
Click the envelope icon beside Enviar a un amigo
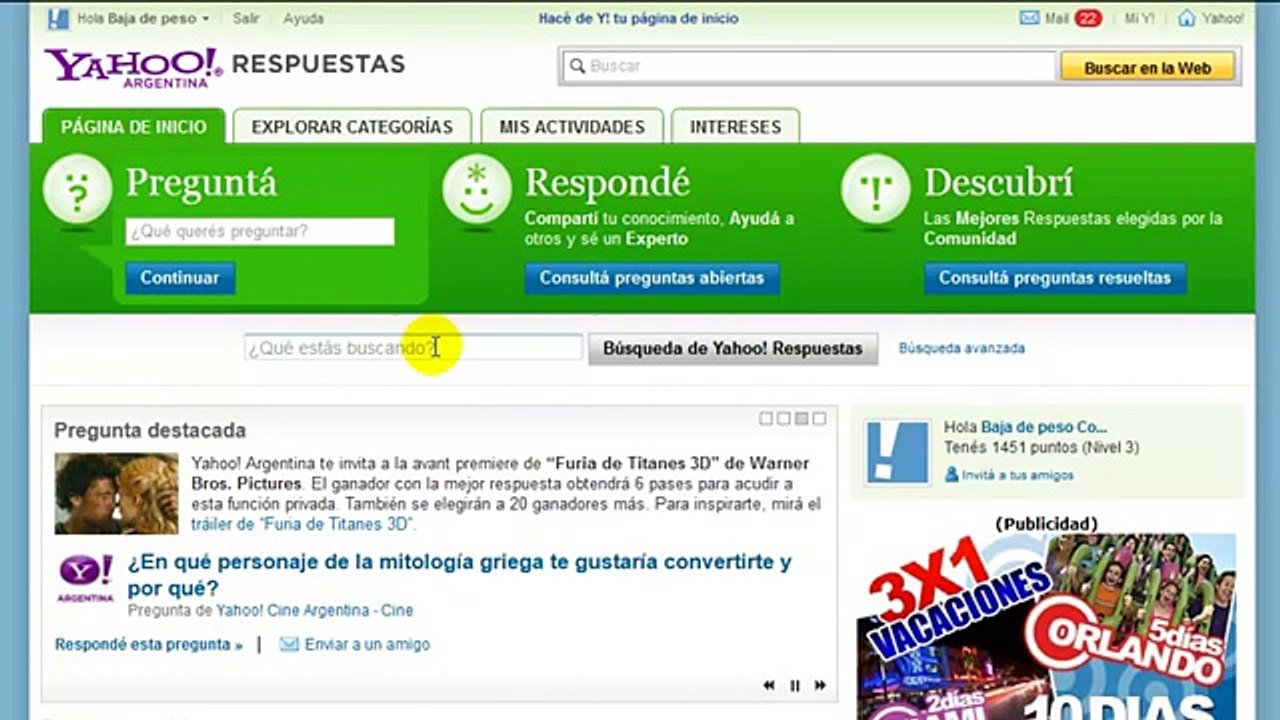289,645
